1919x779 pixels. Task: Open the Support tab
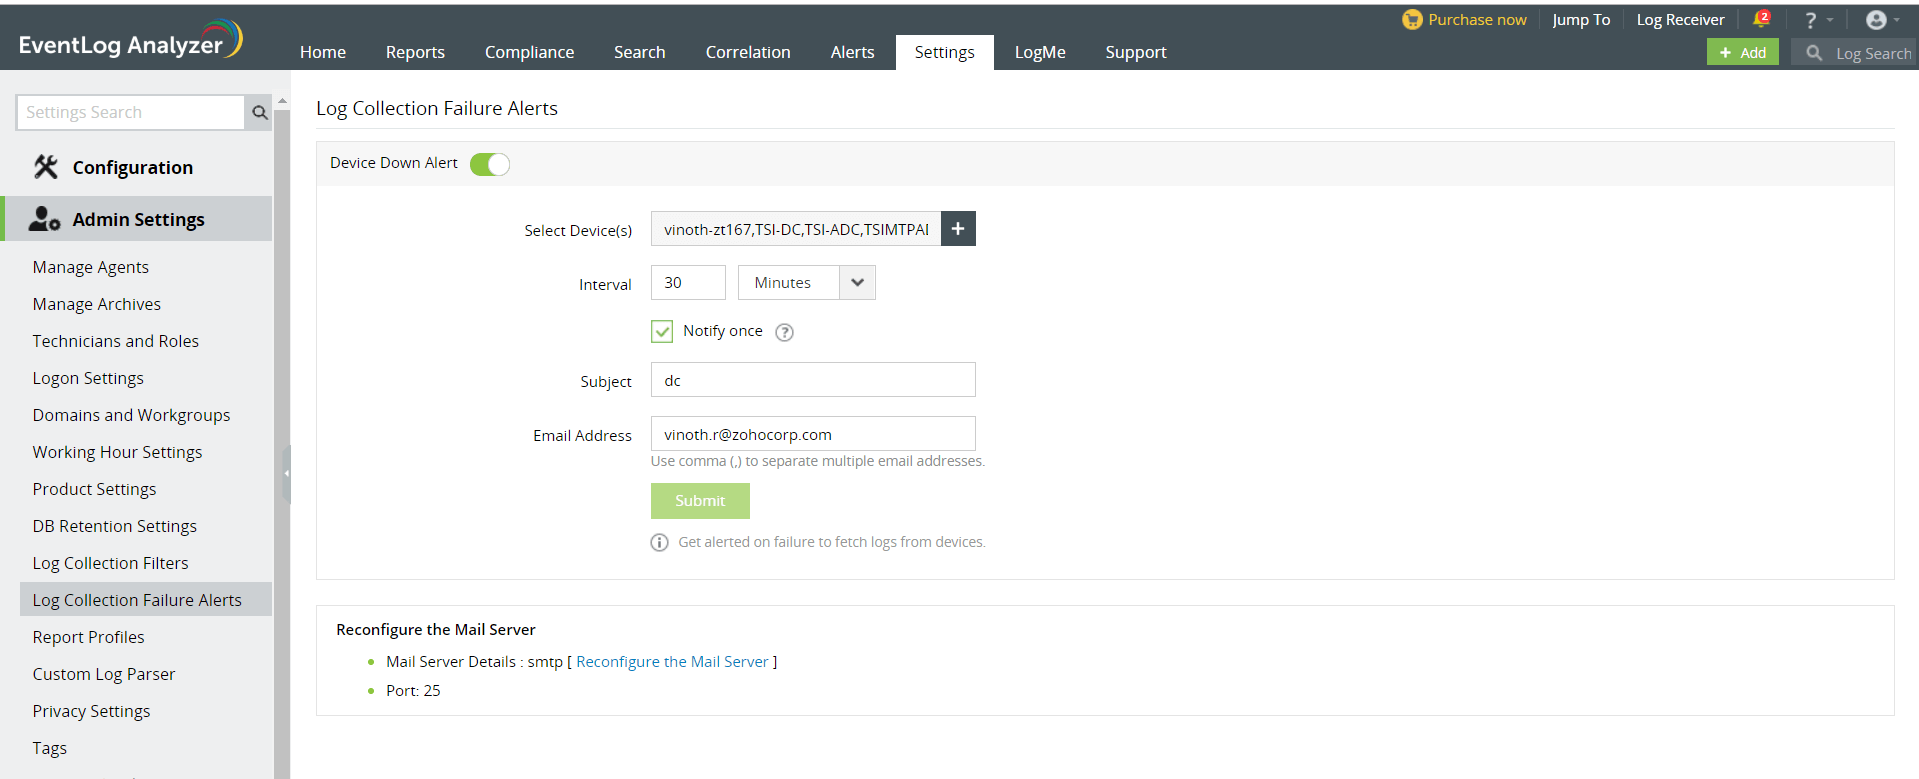point(1136,52)
